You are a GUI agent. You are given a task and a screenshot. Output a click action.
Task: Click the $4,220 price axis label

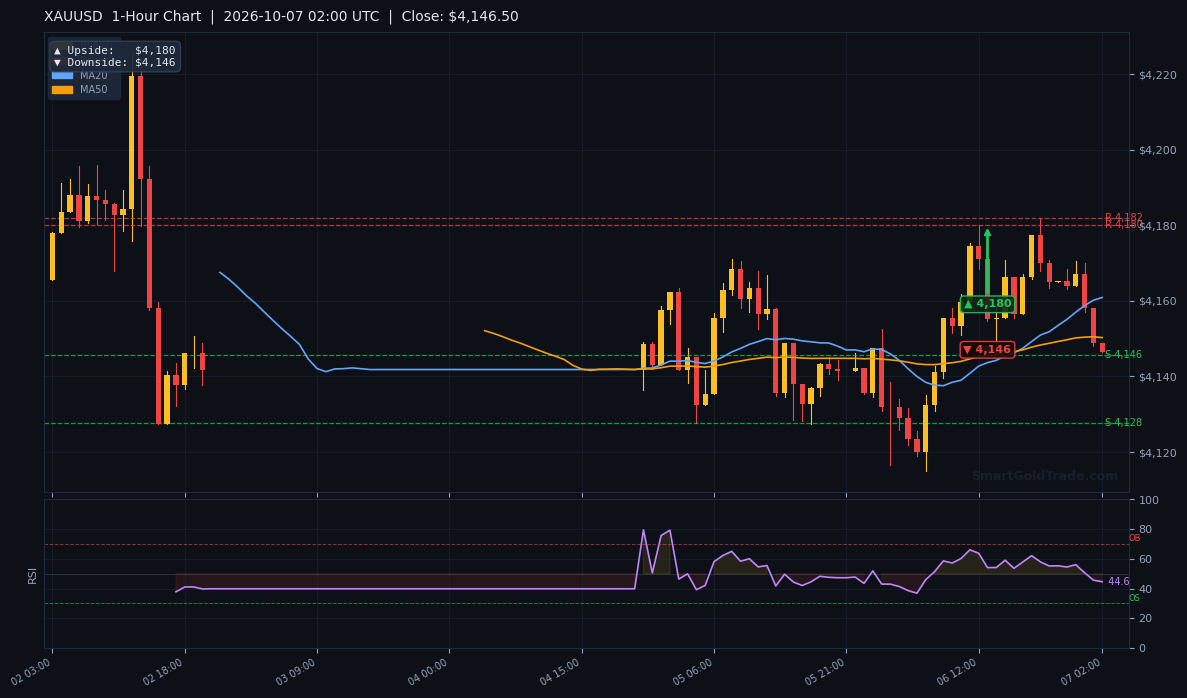[1157, 75]
